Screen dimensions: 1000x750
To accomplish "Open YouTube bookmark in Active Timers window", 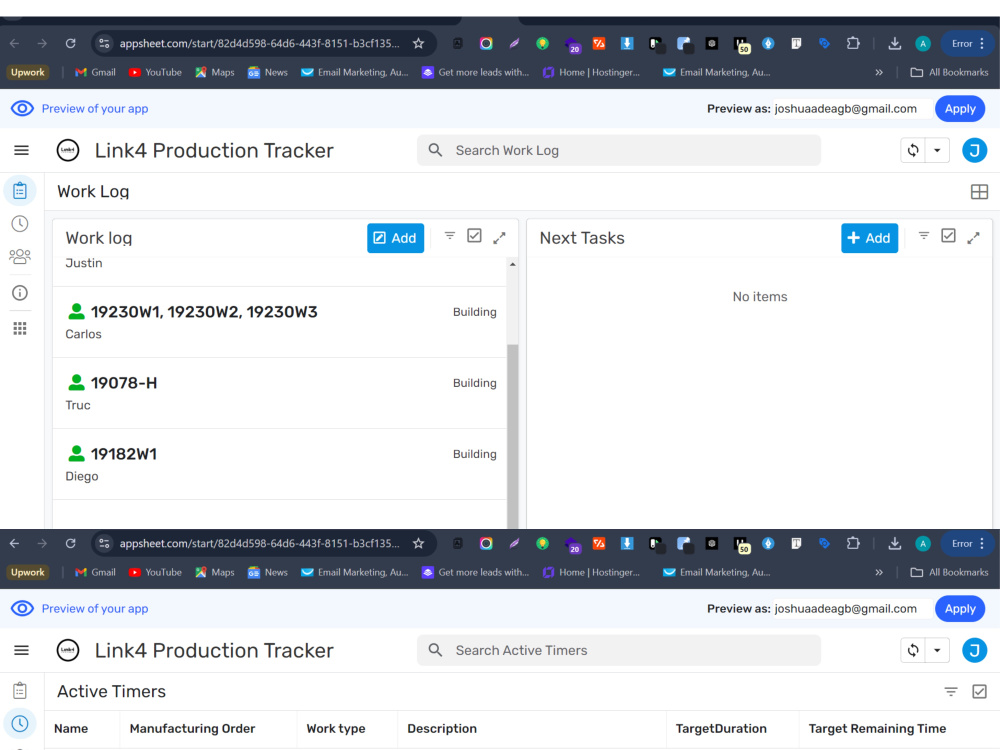I will click(x=155, y=572).
